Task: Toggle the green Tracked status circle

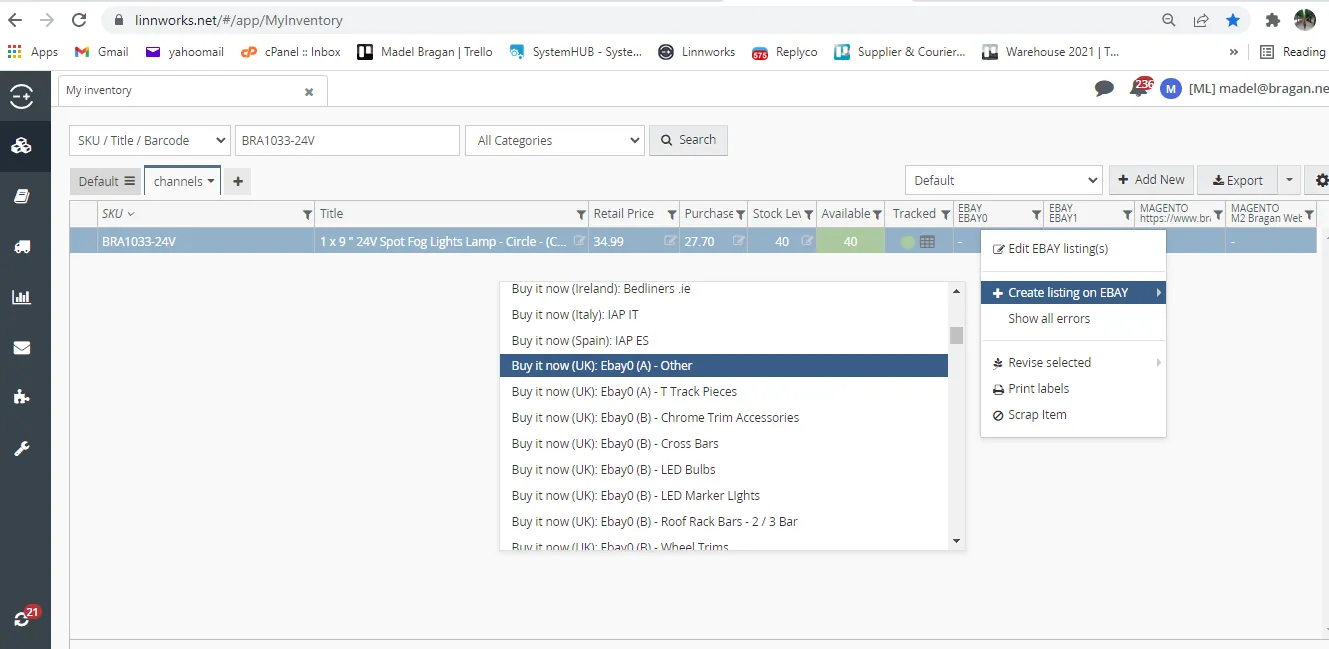Action: point(907,241)
